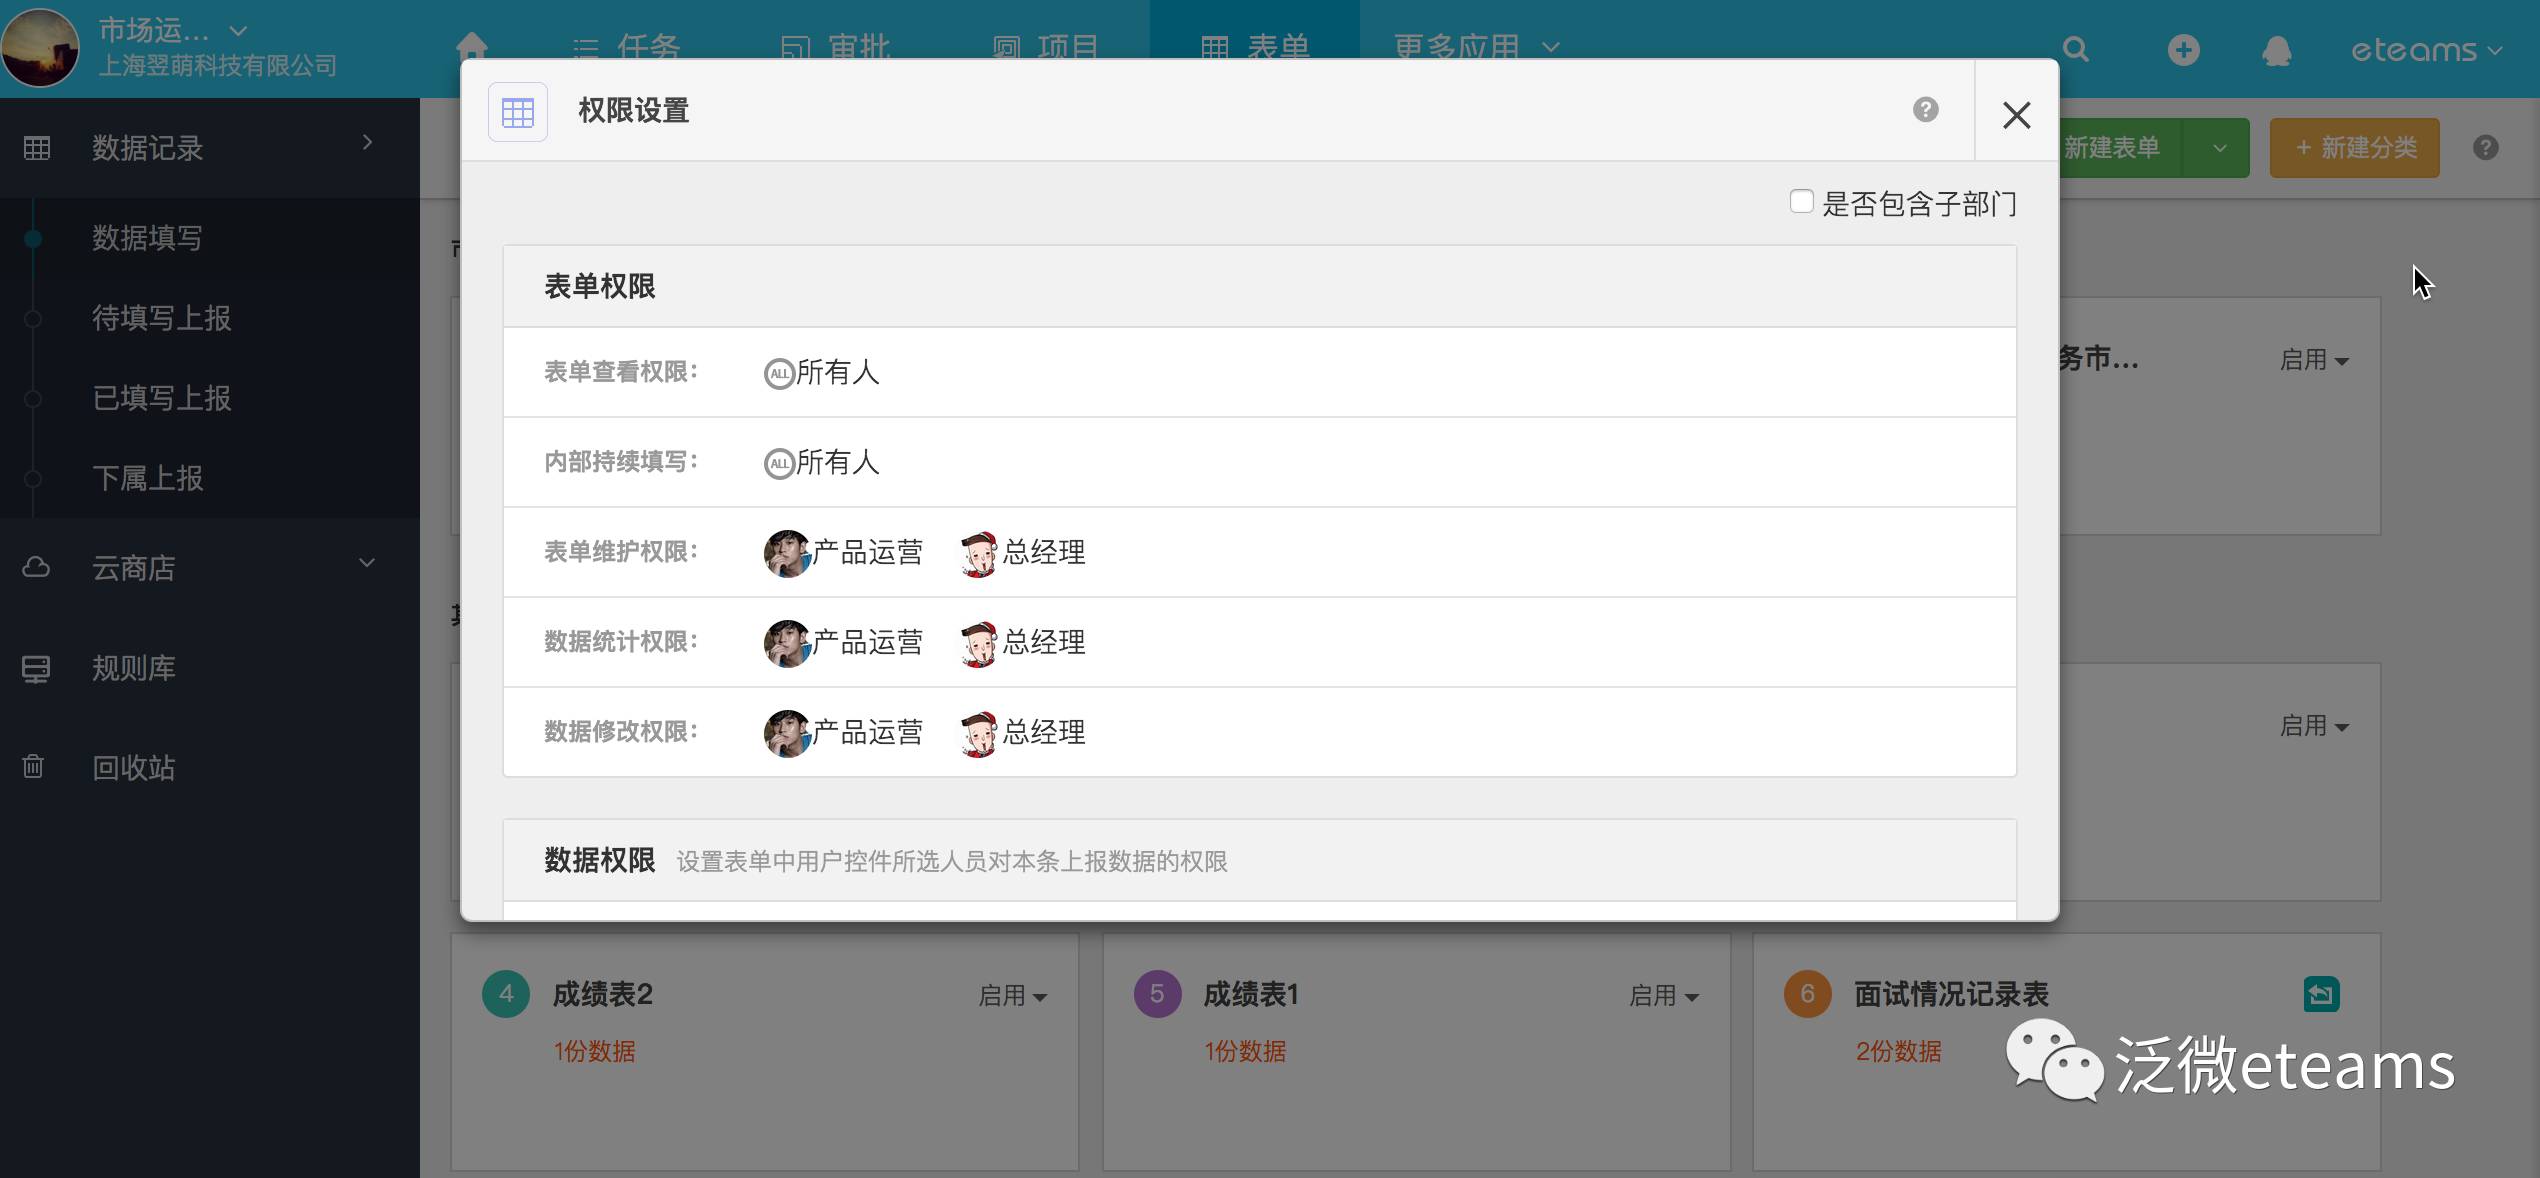Screen dimensions: 2540x1178
Task: Open the notification bell icon
Action: 2276,51
